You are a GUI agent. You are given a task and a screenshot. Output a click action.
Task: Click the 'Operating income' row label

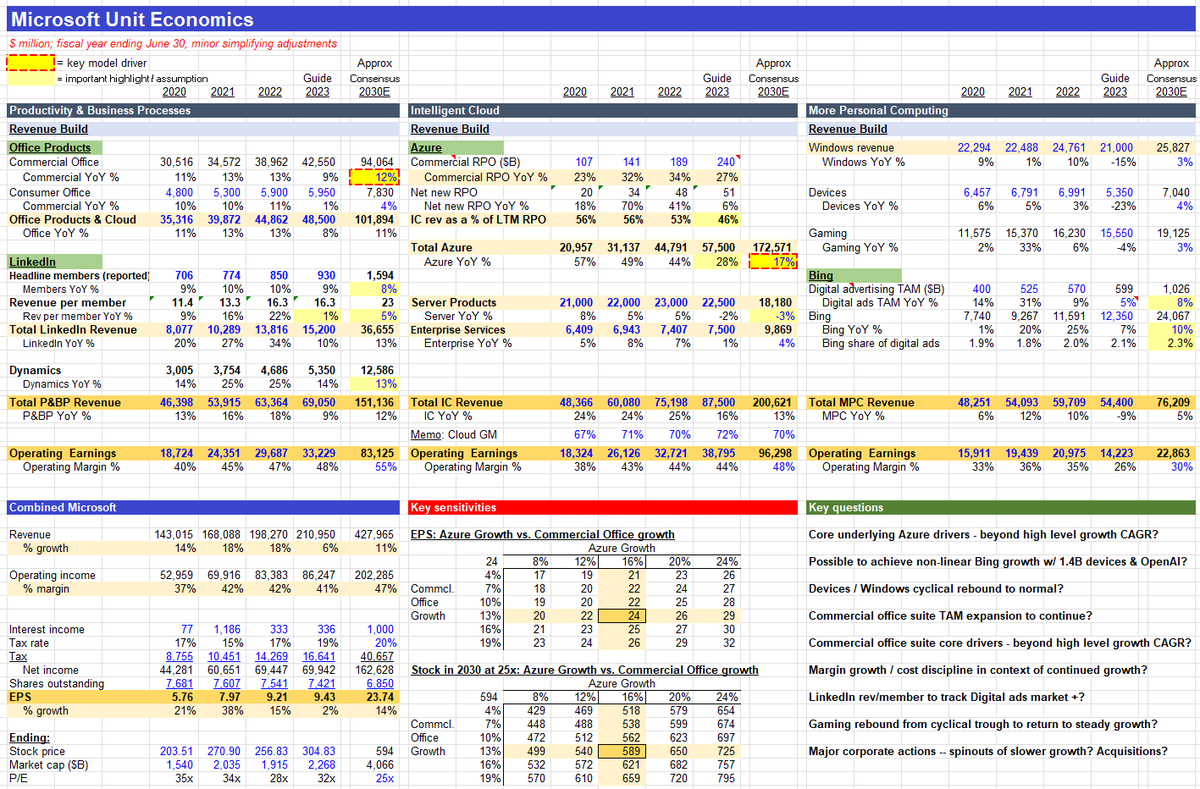click(x=51, y=575)
